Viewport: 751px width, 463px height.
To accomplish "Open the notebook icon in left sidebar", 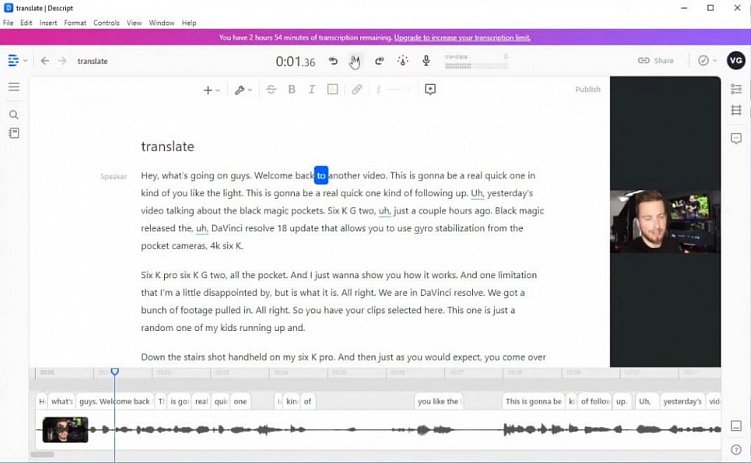I will [x=14, y=133].
